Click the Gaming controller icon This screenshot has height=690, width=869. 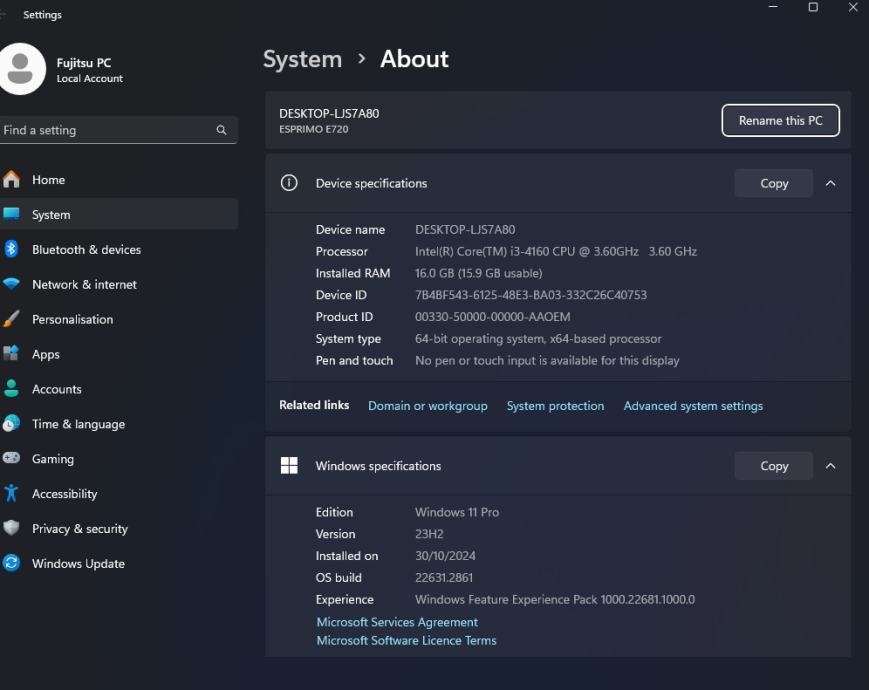[x=12, y=459]
